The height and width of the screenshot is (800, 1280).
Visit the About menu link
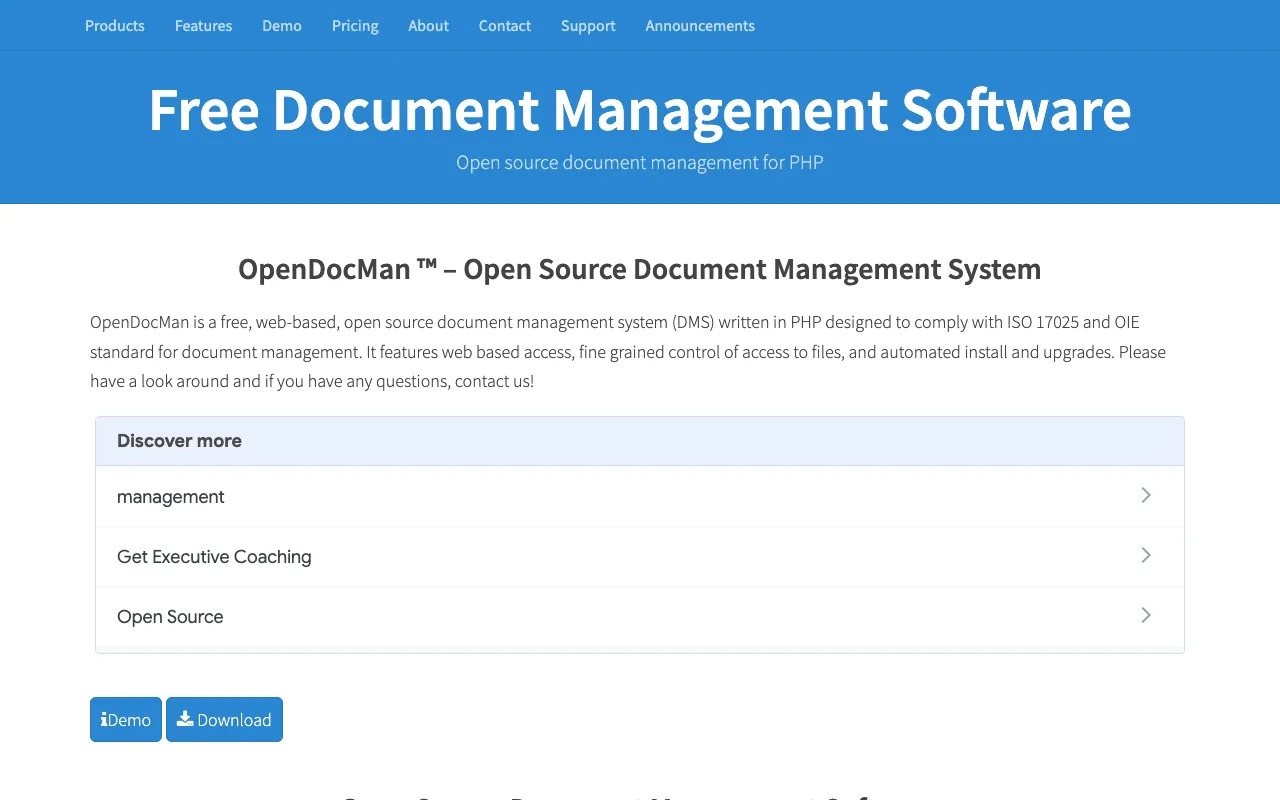coord(428,26)
